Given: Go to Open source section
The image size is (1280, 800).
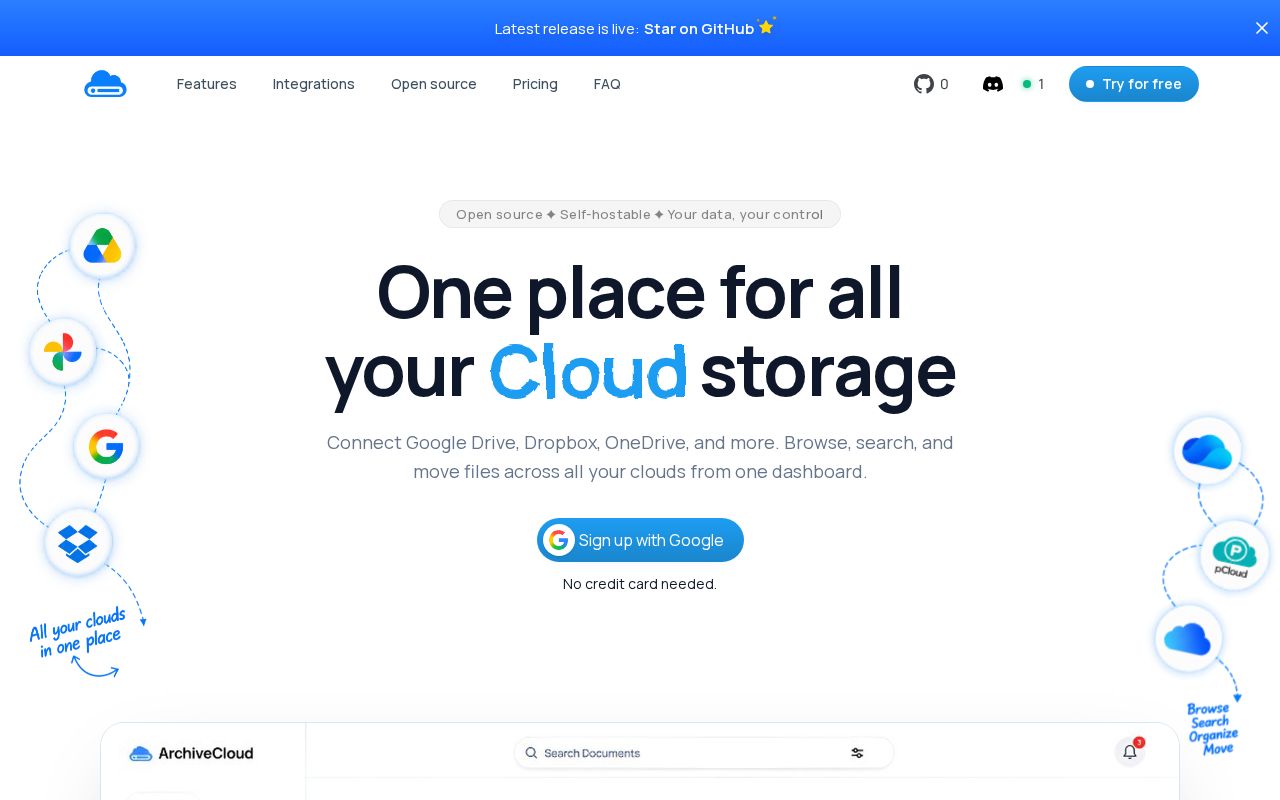Looking at the screenshot, I should click(x=434, y=84).
